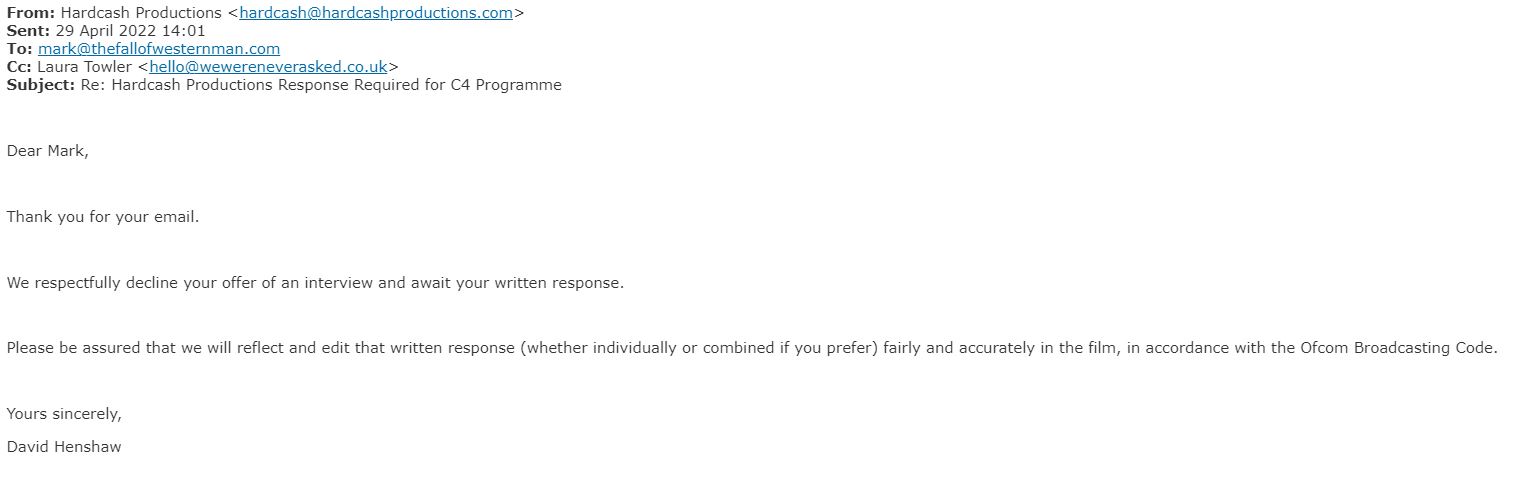Click the mark@thefallofwesternman.com recipient link
Image resolution: width=1517 pixels, height=483 pixels.
[159, 48]
